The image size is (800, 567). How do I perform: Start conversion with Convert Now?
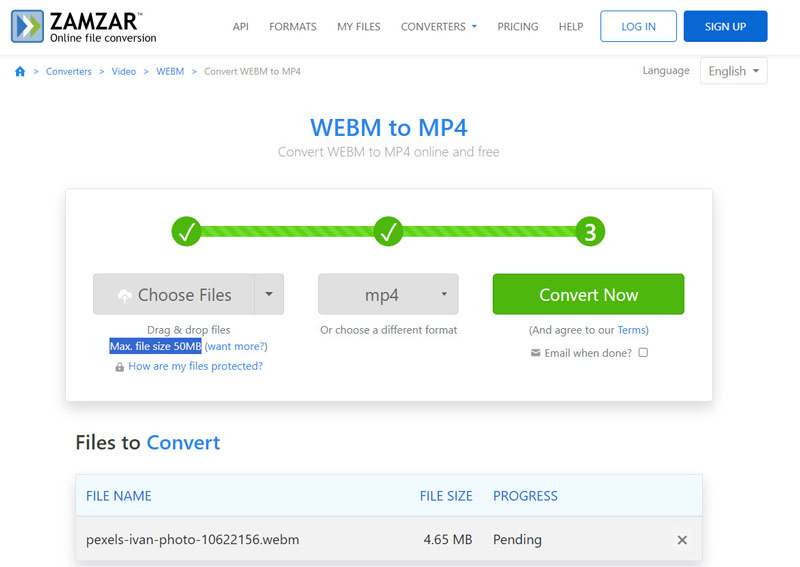[x=588, y=294]
